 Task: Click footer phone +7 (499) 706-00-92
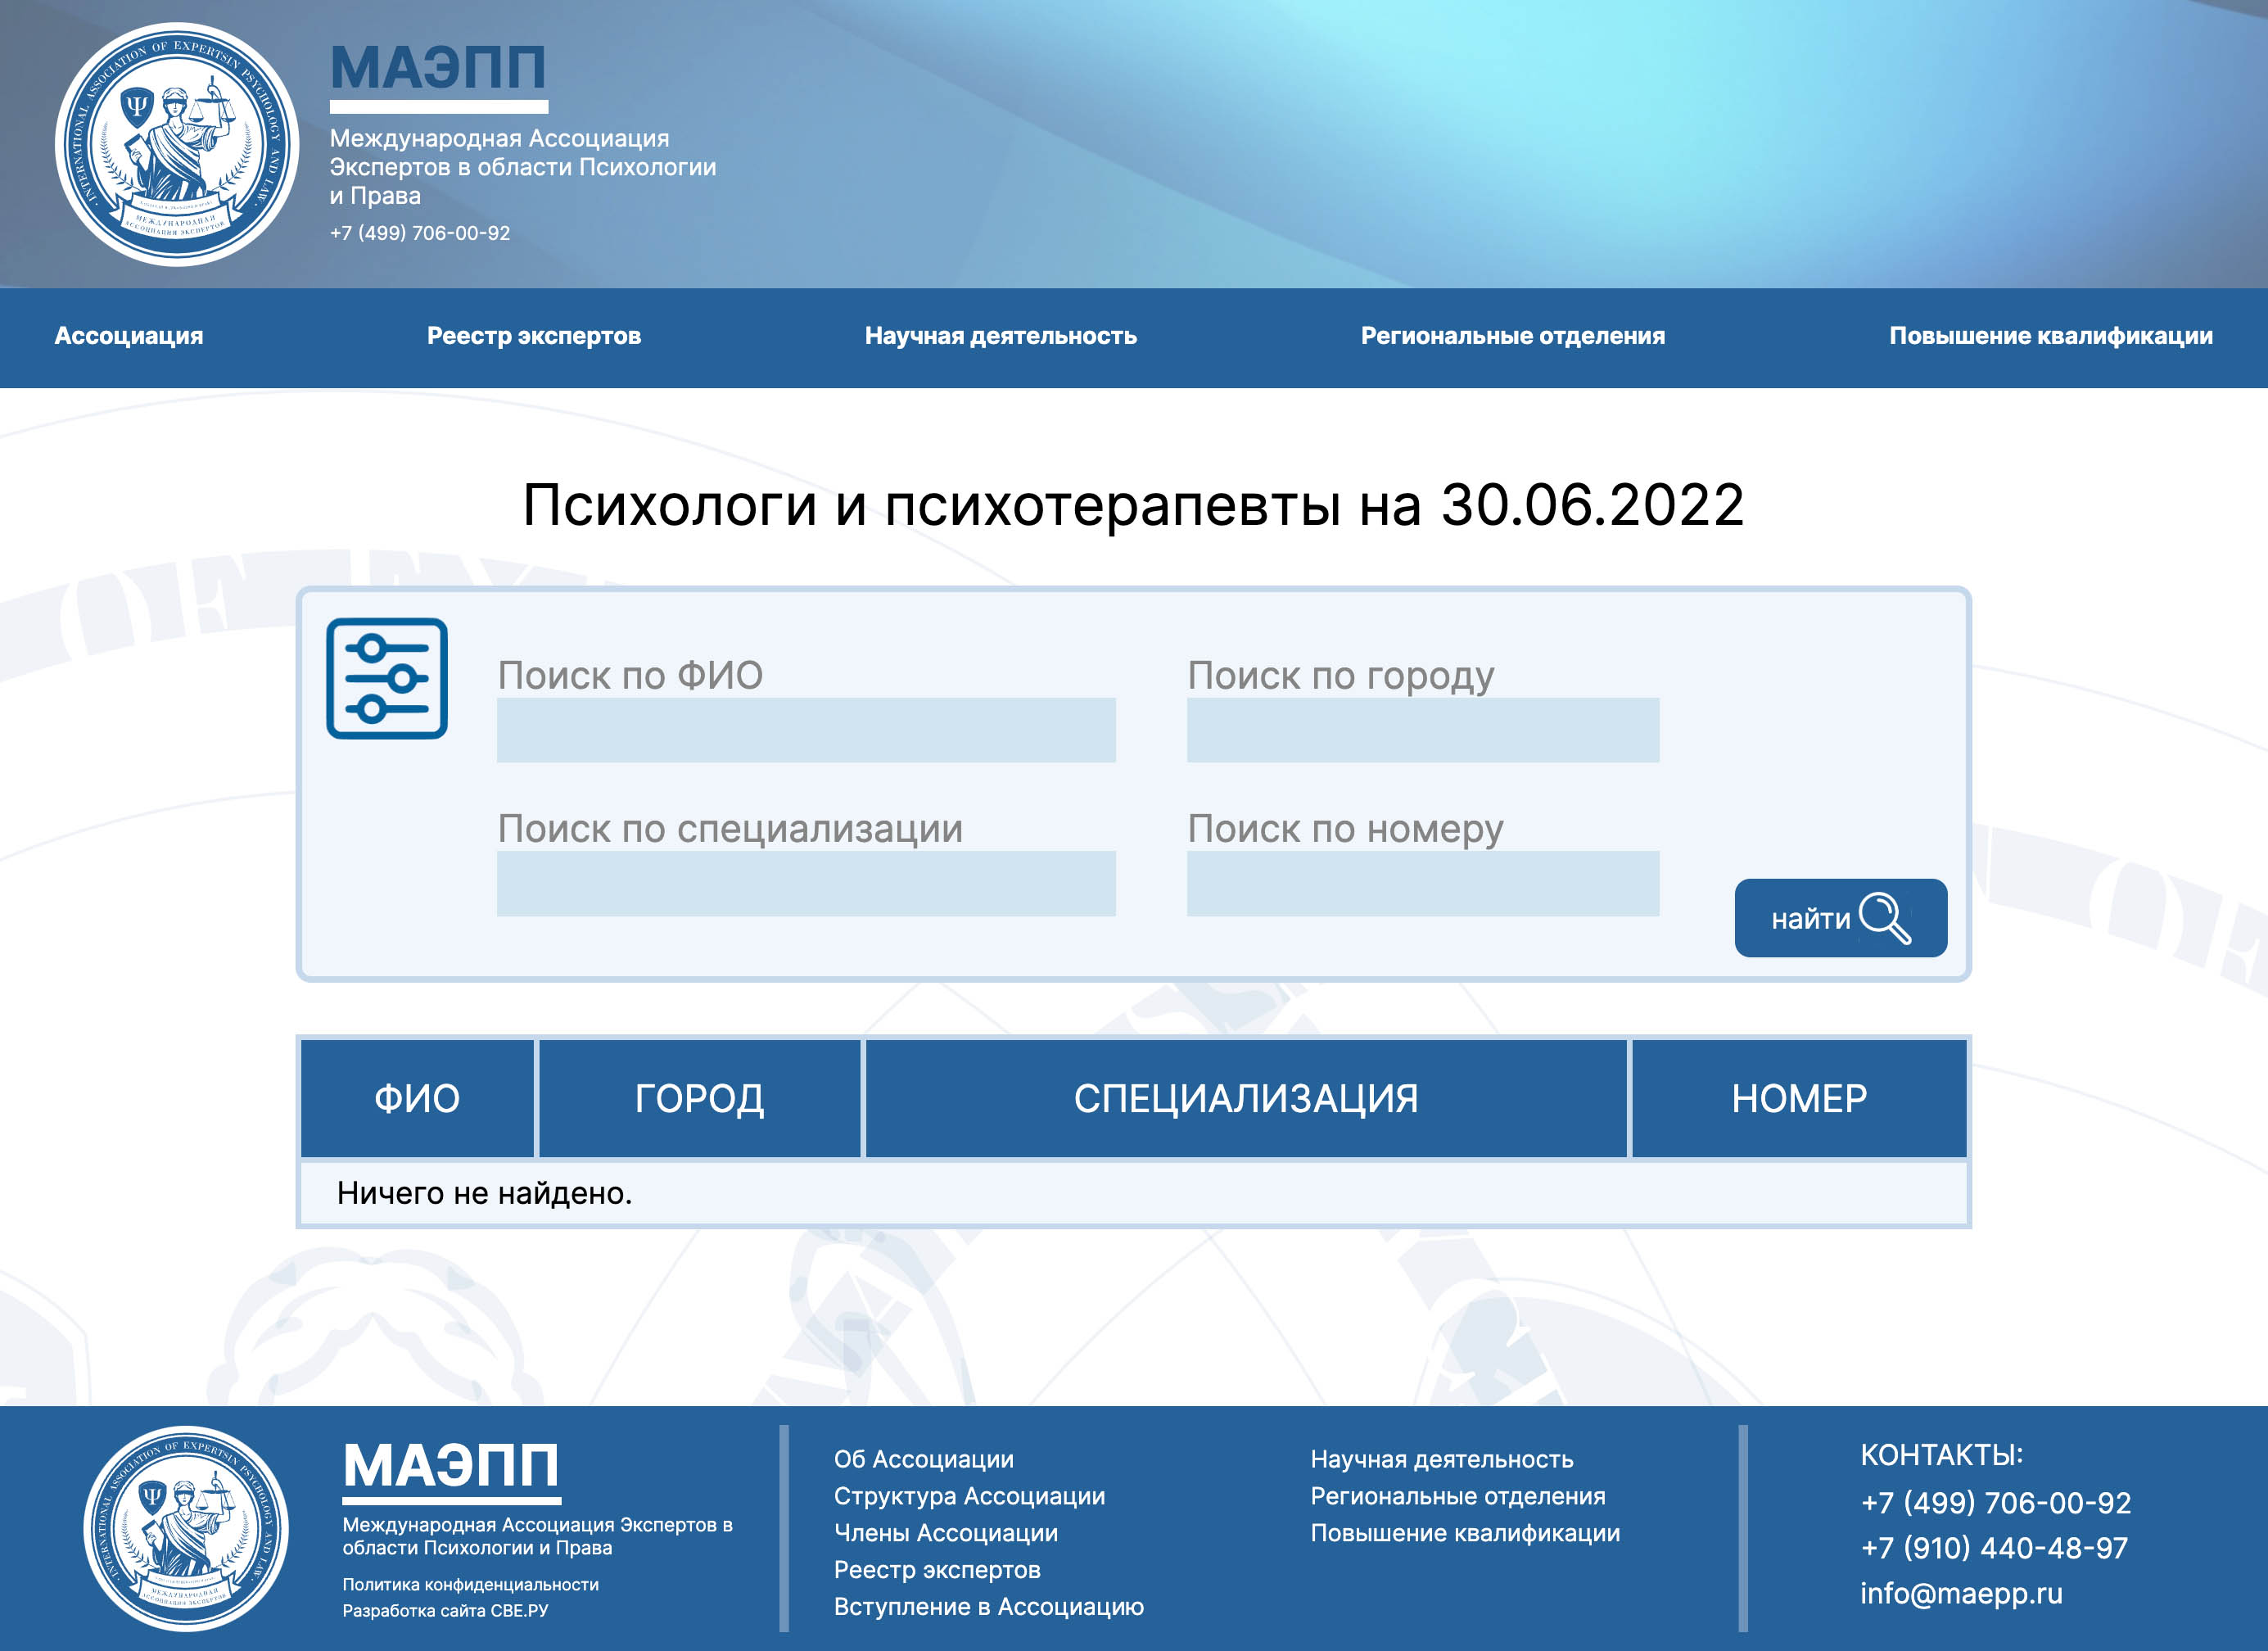click(x=1996, y=1503)
